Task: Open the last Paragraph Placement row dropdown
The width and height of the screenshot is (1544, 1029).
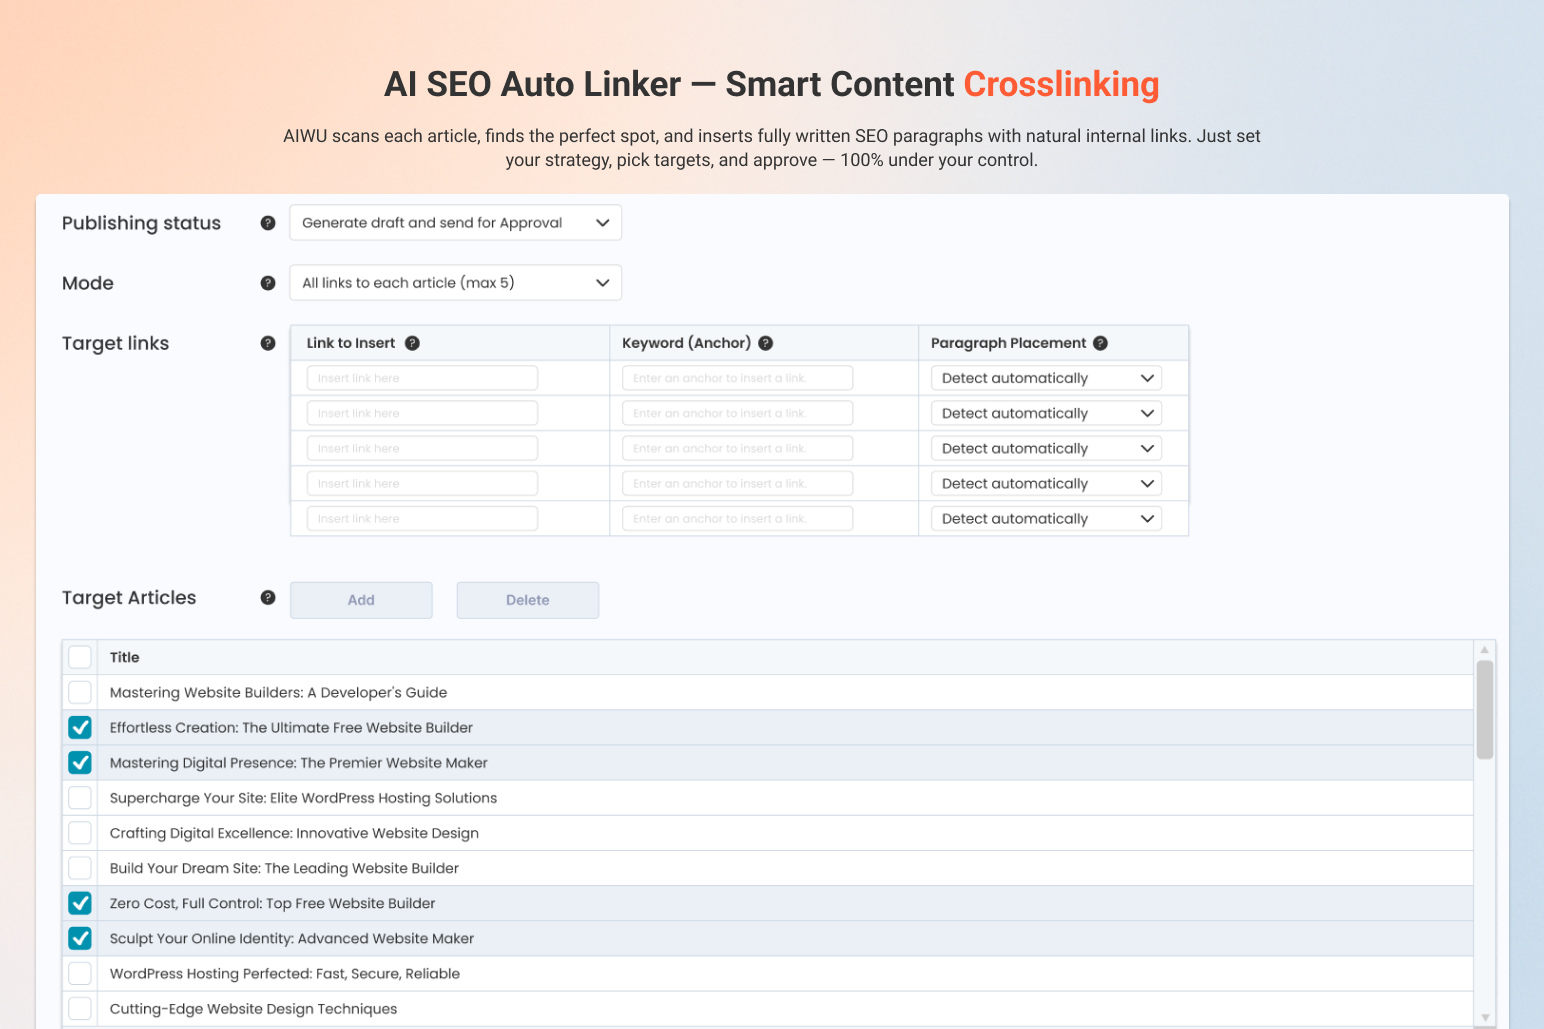Action: pyautogui.click(x=1045, y=518)
